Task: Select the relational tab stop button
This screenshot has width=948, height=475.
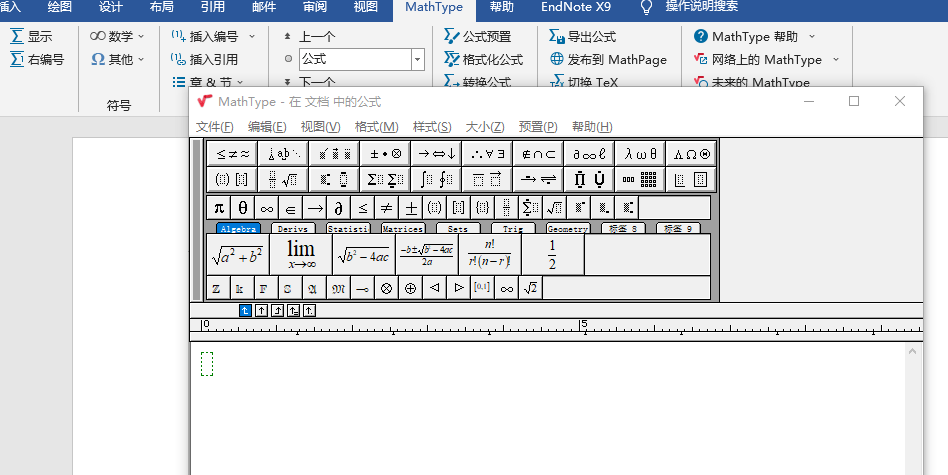Action: coord(293,311)
